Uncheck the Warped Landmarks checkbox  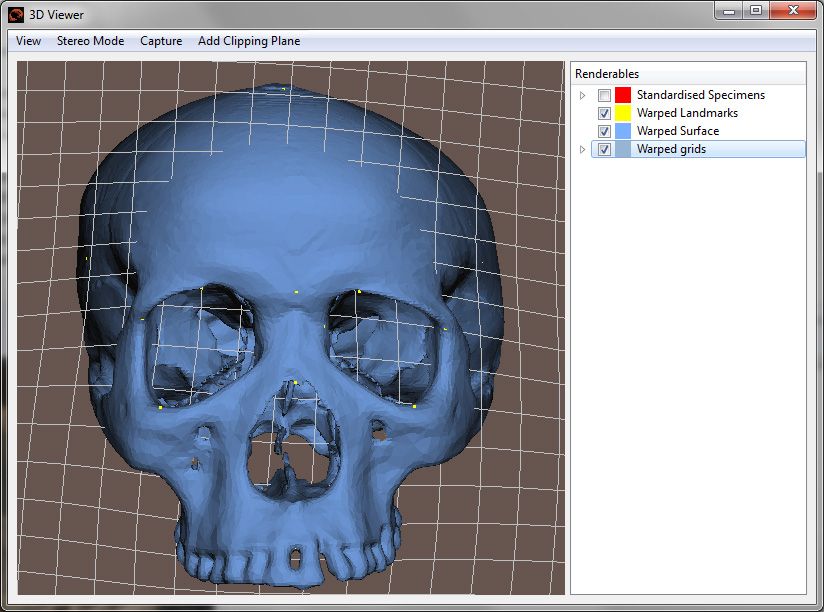604,113
